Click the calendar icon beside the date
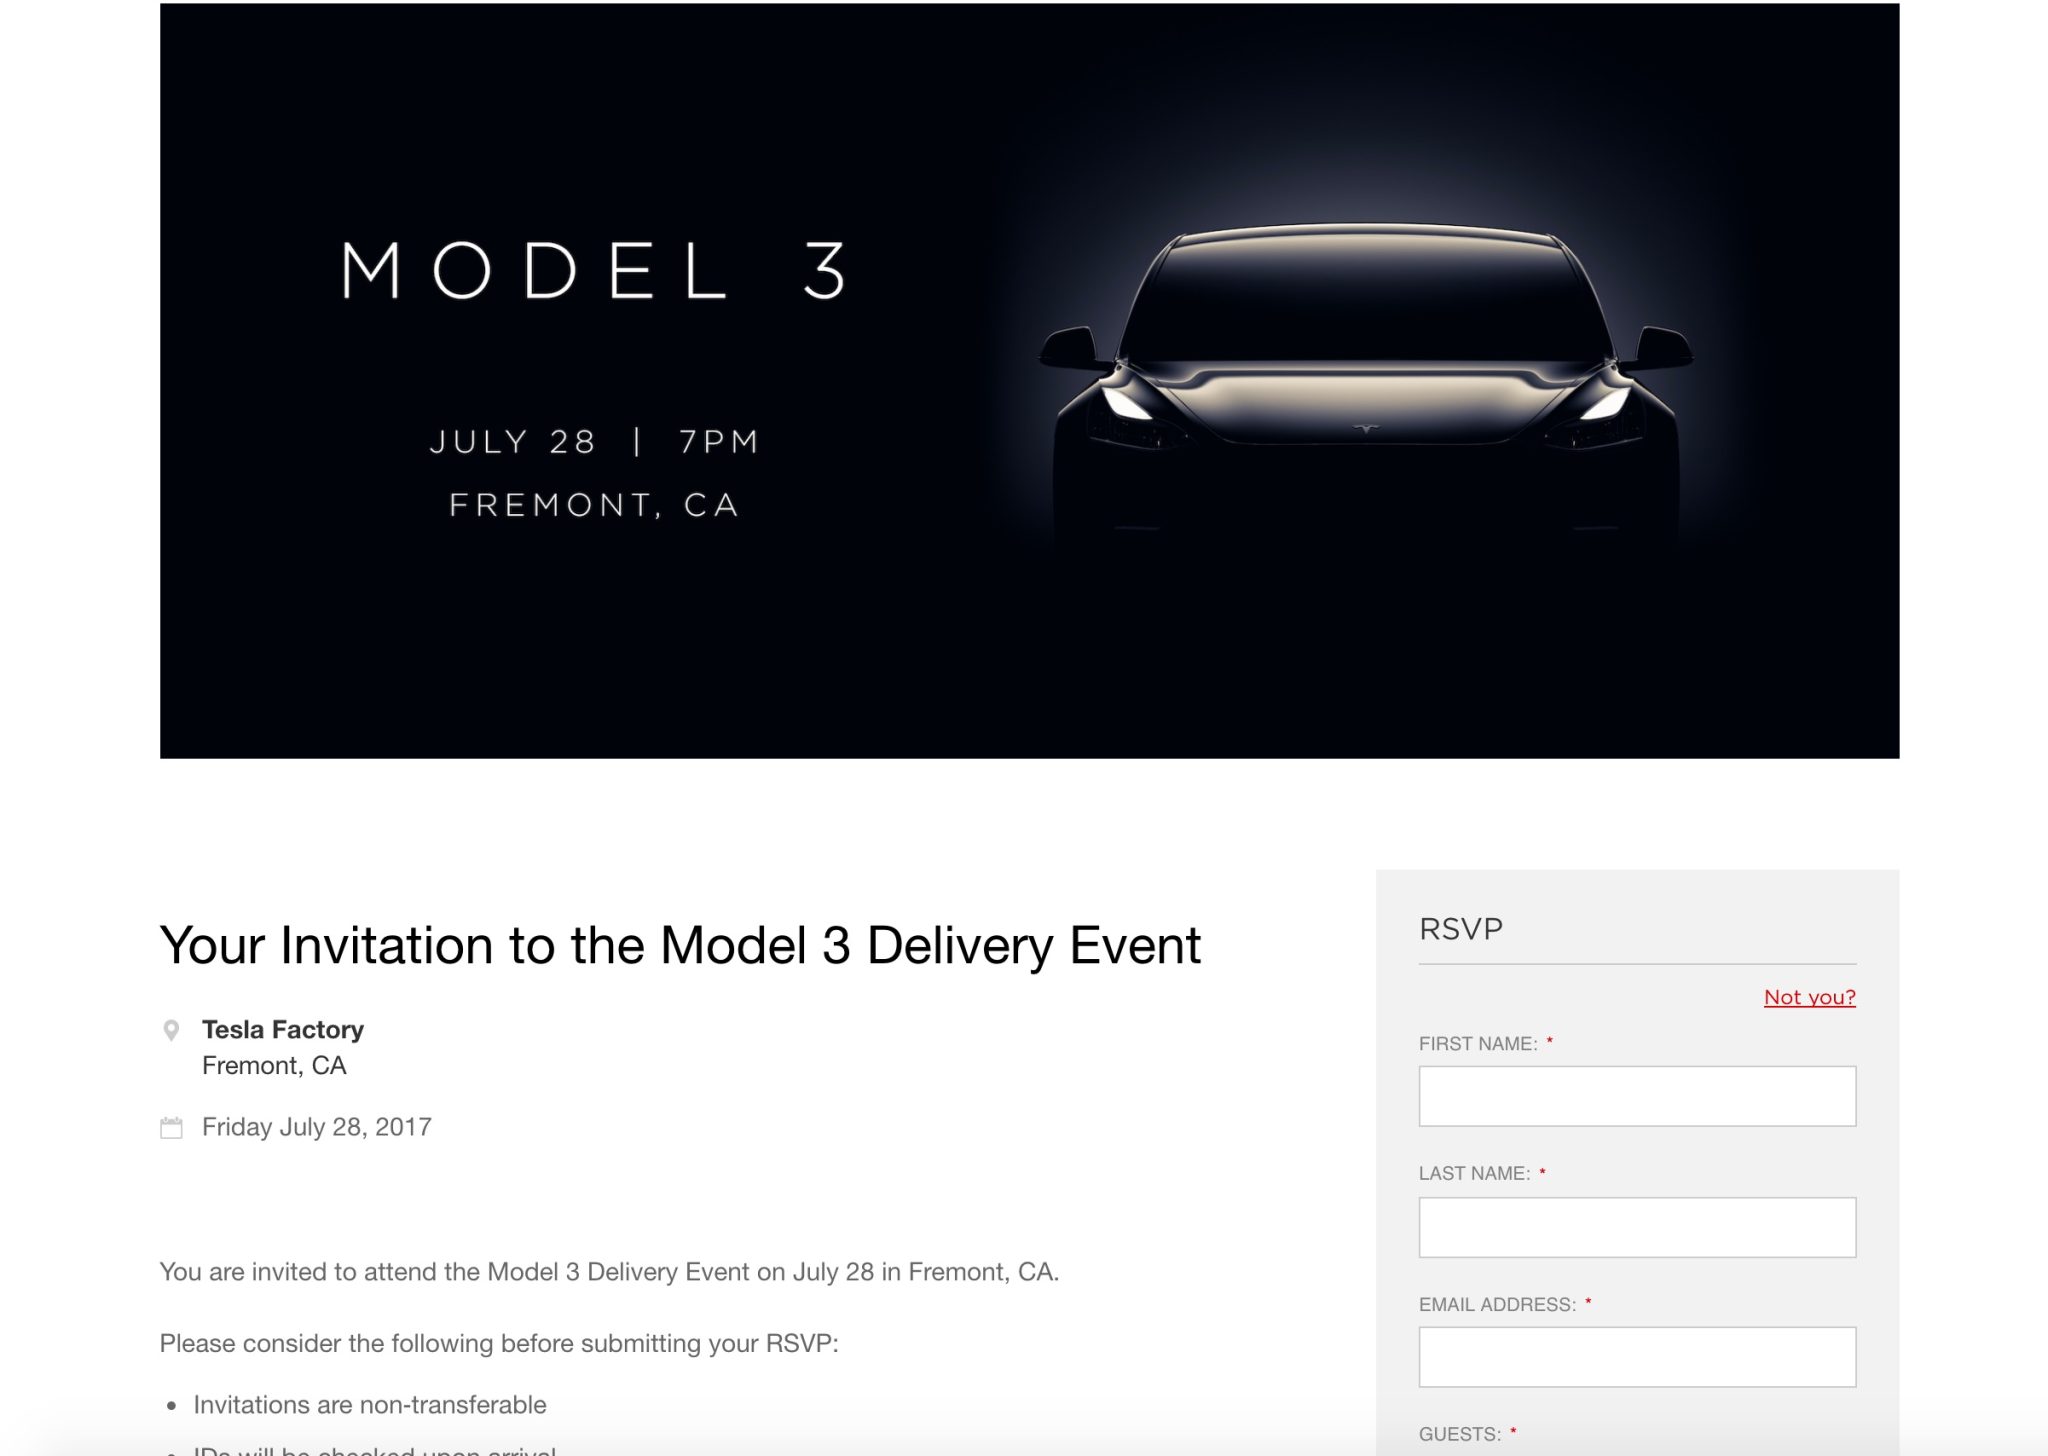 [x=171, y=1128]
